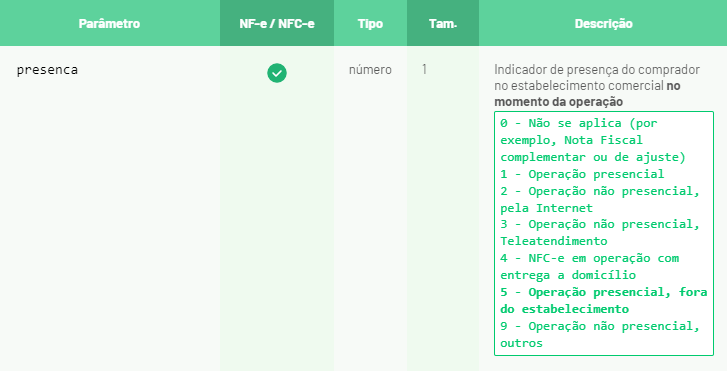This screenshot has width=727, height=371.
Task: Click the Nota Fiscal complementar text line
Action: (593, 157)
